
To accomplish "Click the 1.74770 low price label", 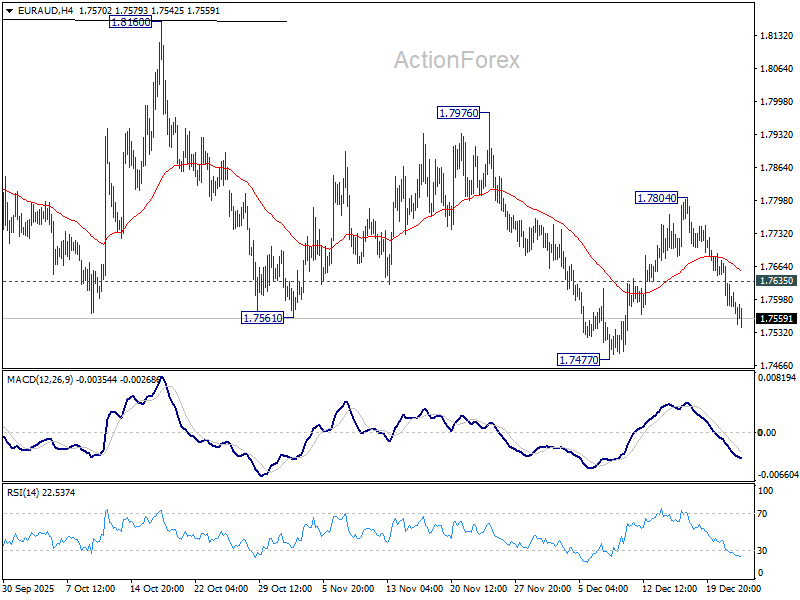I will (577, 358).
